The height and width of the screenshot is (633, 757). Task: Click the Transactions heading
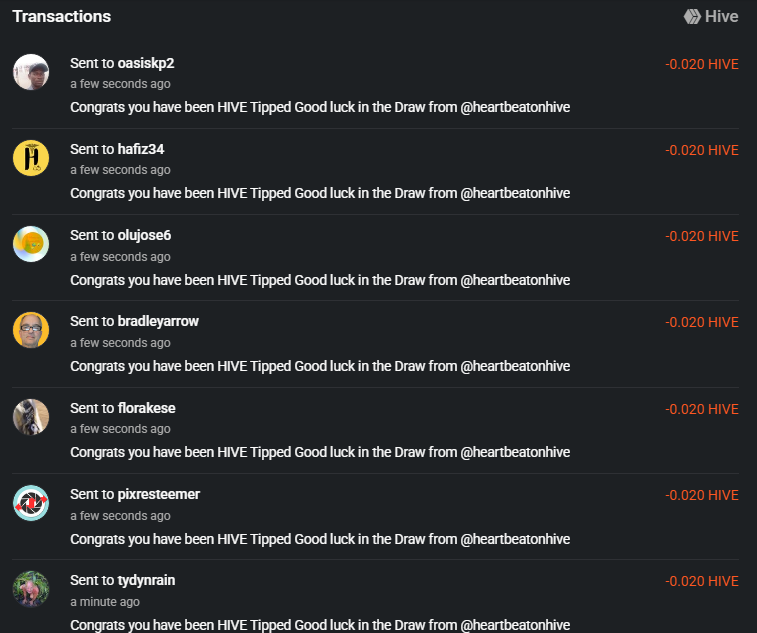click(x=62, y=16)
